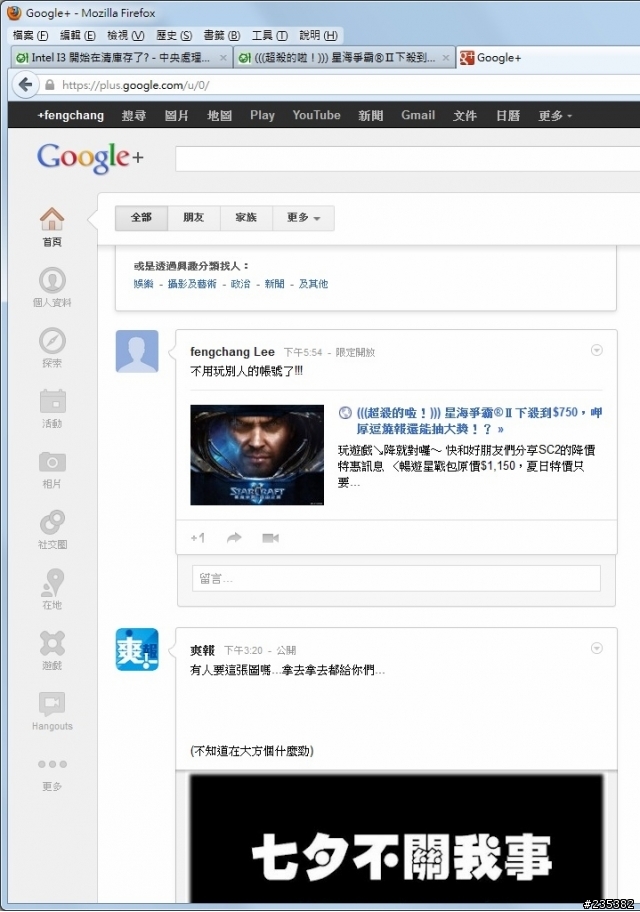Click the 政治 interest category link
Screen dimensions: 640x912
click(x=240, y=284)
